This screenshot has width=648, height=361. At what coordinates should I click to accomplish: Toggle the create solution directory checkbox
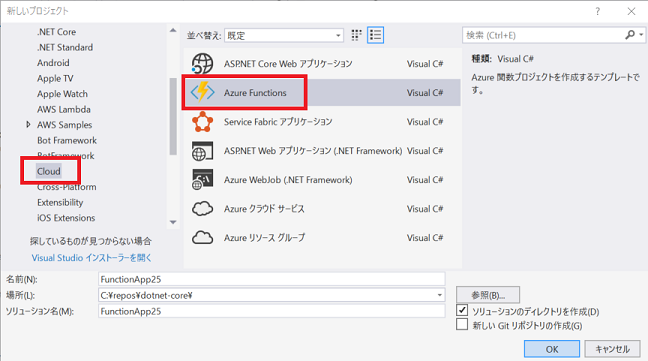coord(462,310)
